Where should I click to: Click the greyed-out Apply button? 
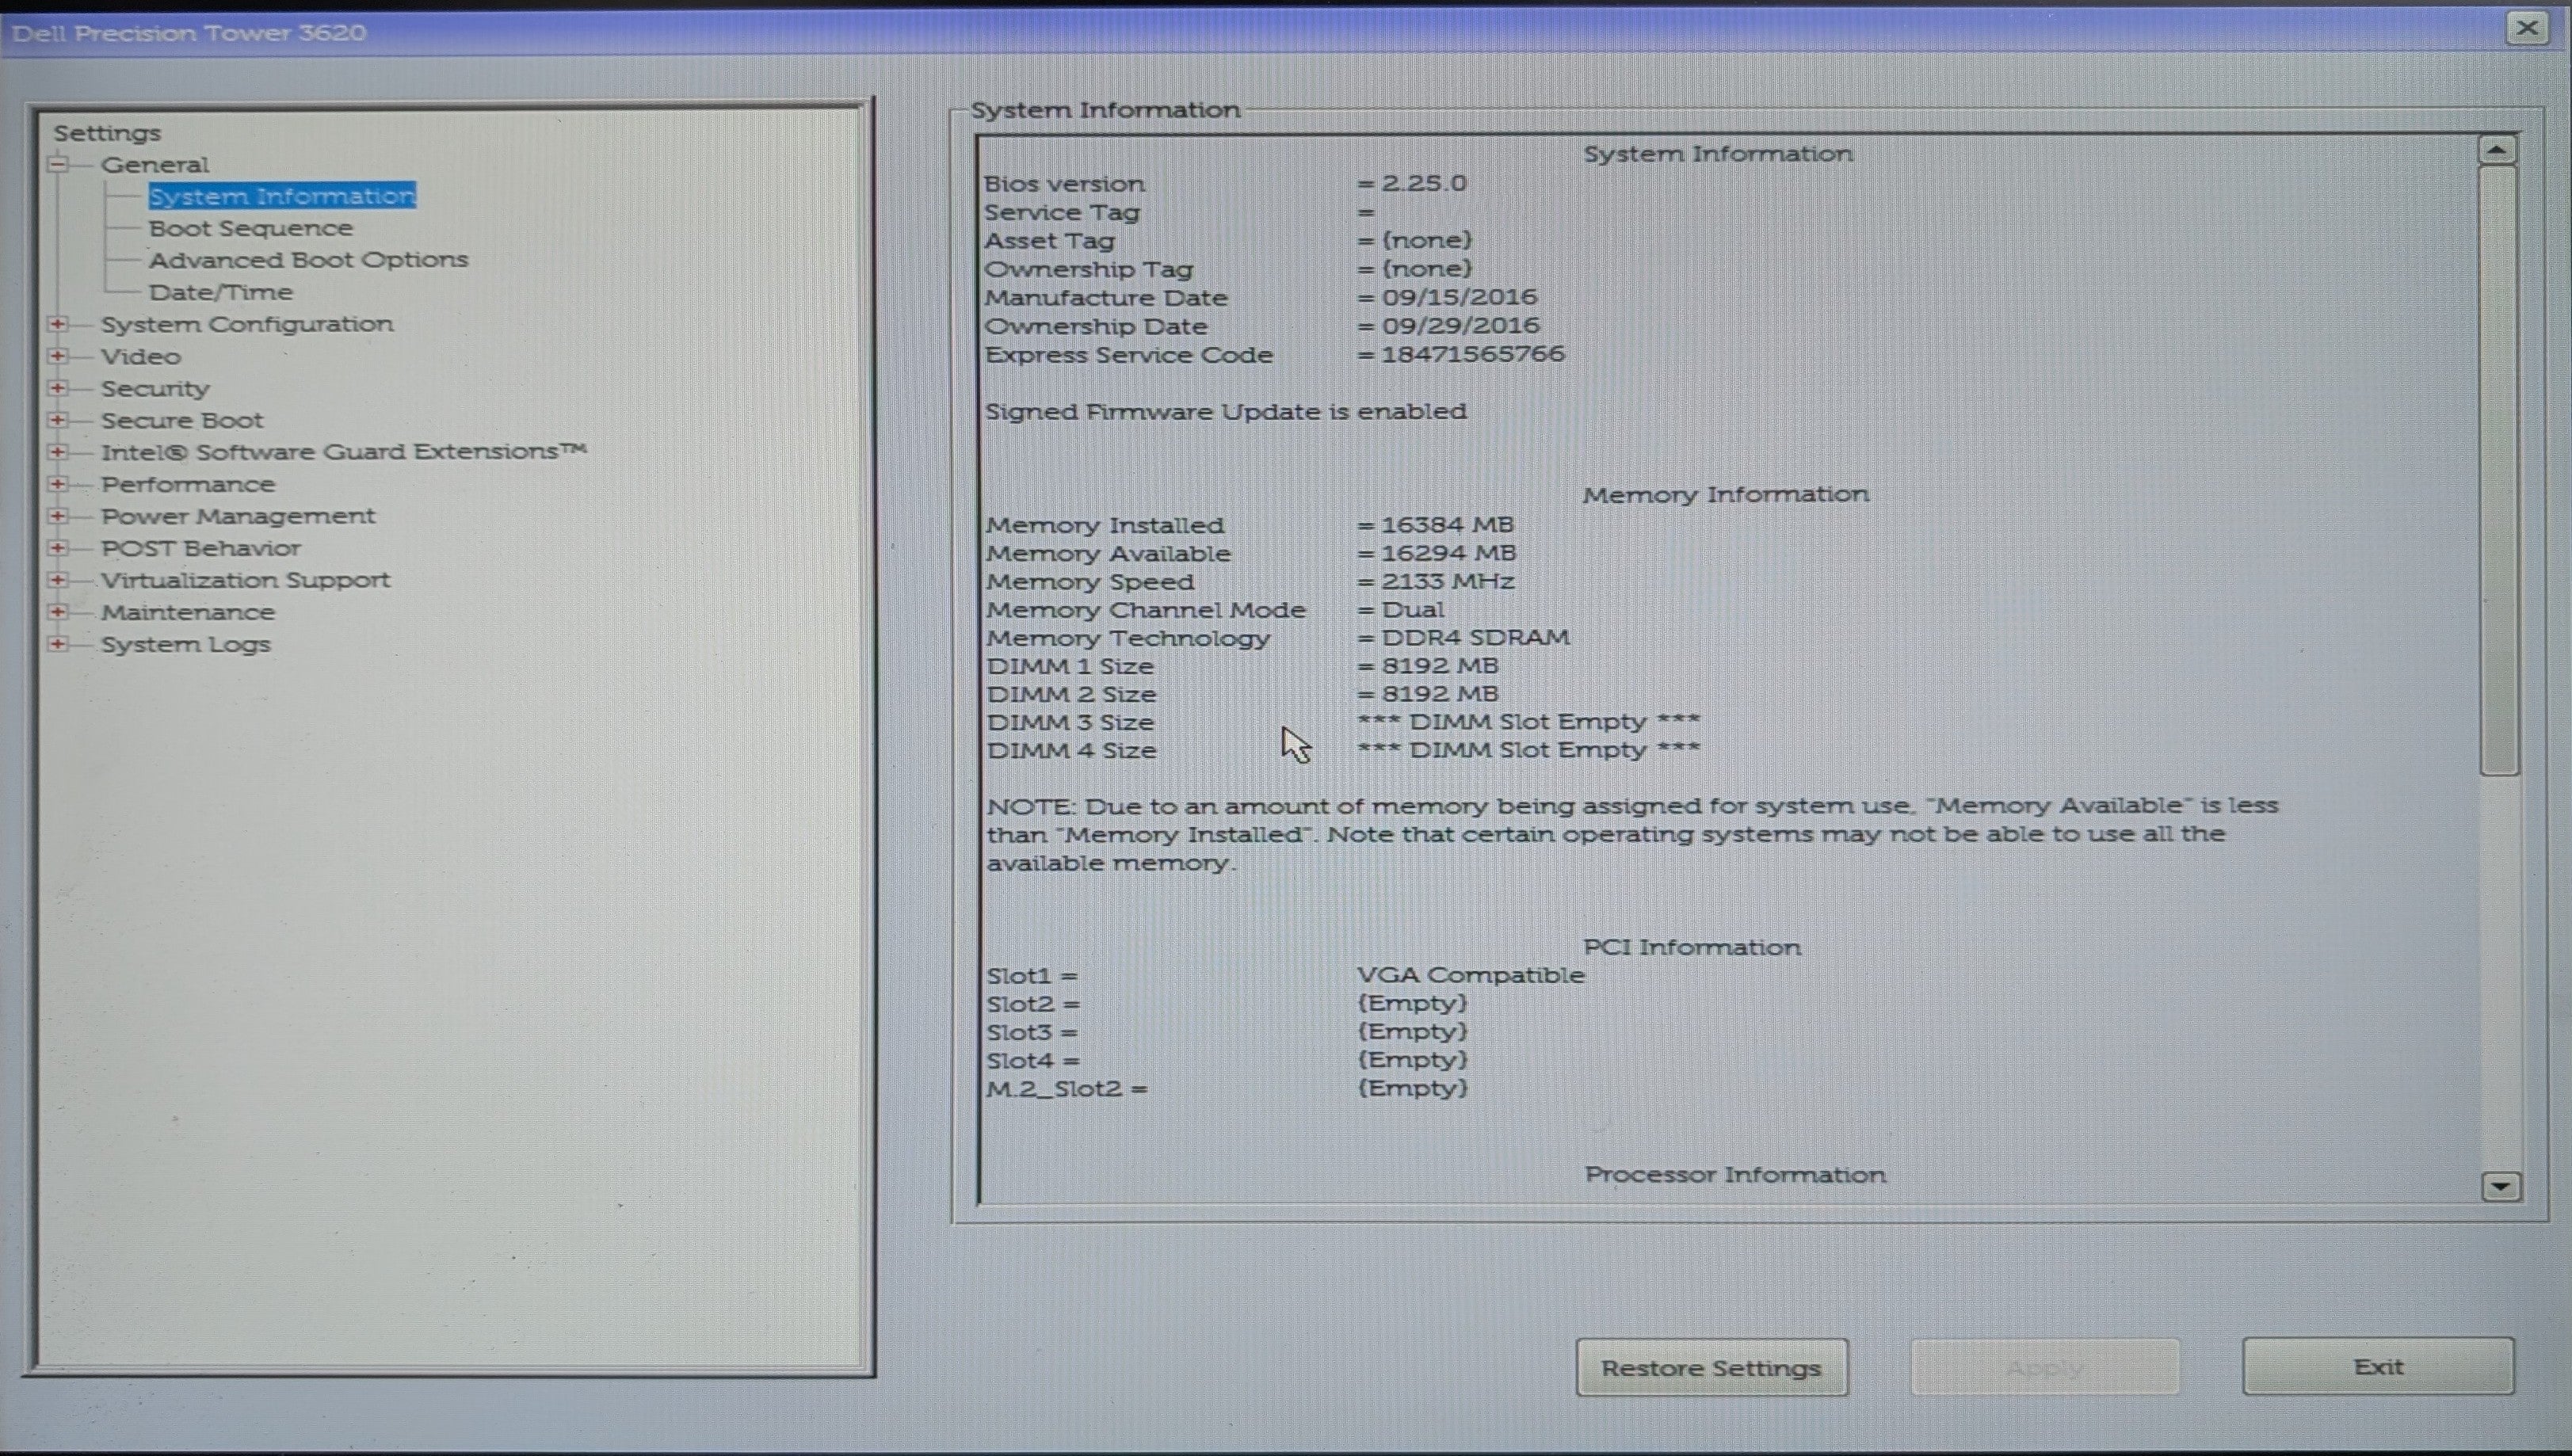[x=2044, y=1367]
